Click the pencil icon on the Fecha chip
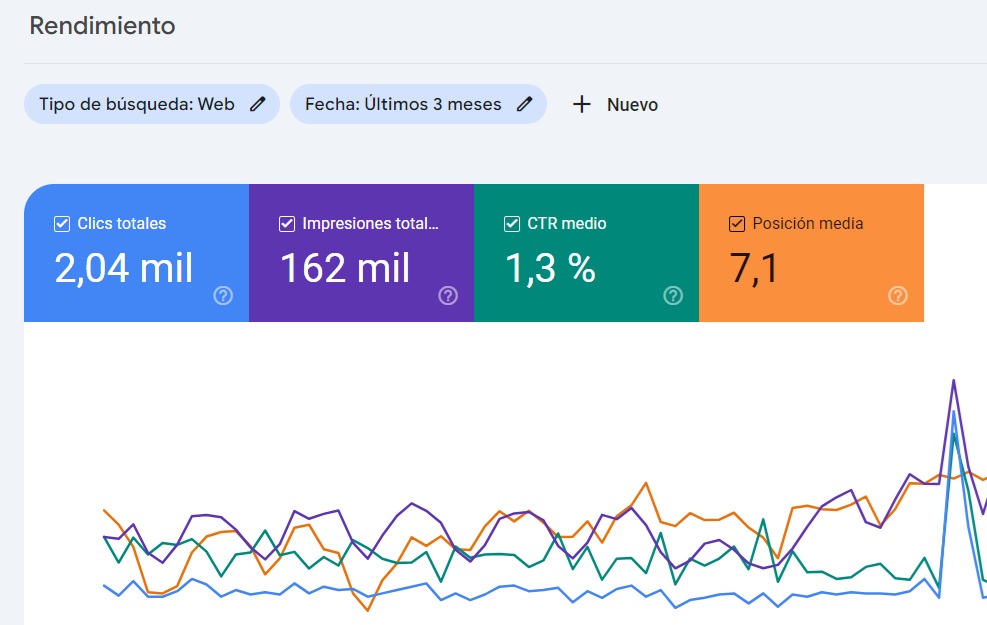The width and height of the screenshot is (987, 625). coord(525,104)
